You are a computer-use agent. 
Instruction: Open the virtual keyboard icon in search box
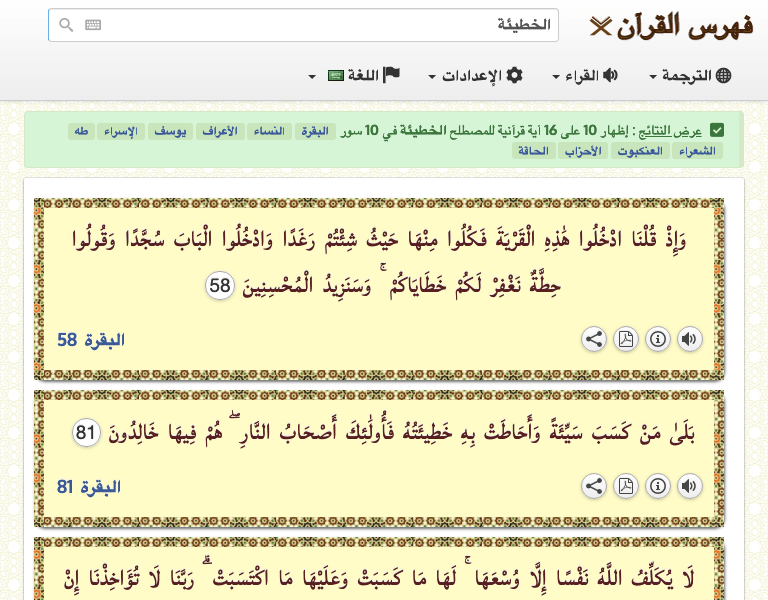pyautogui.click(x=93, y=25)
